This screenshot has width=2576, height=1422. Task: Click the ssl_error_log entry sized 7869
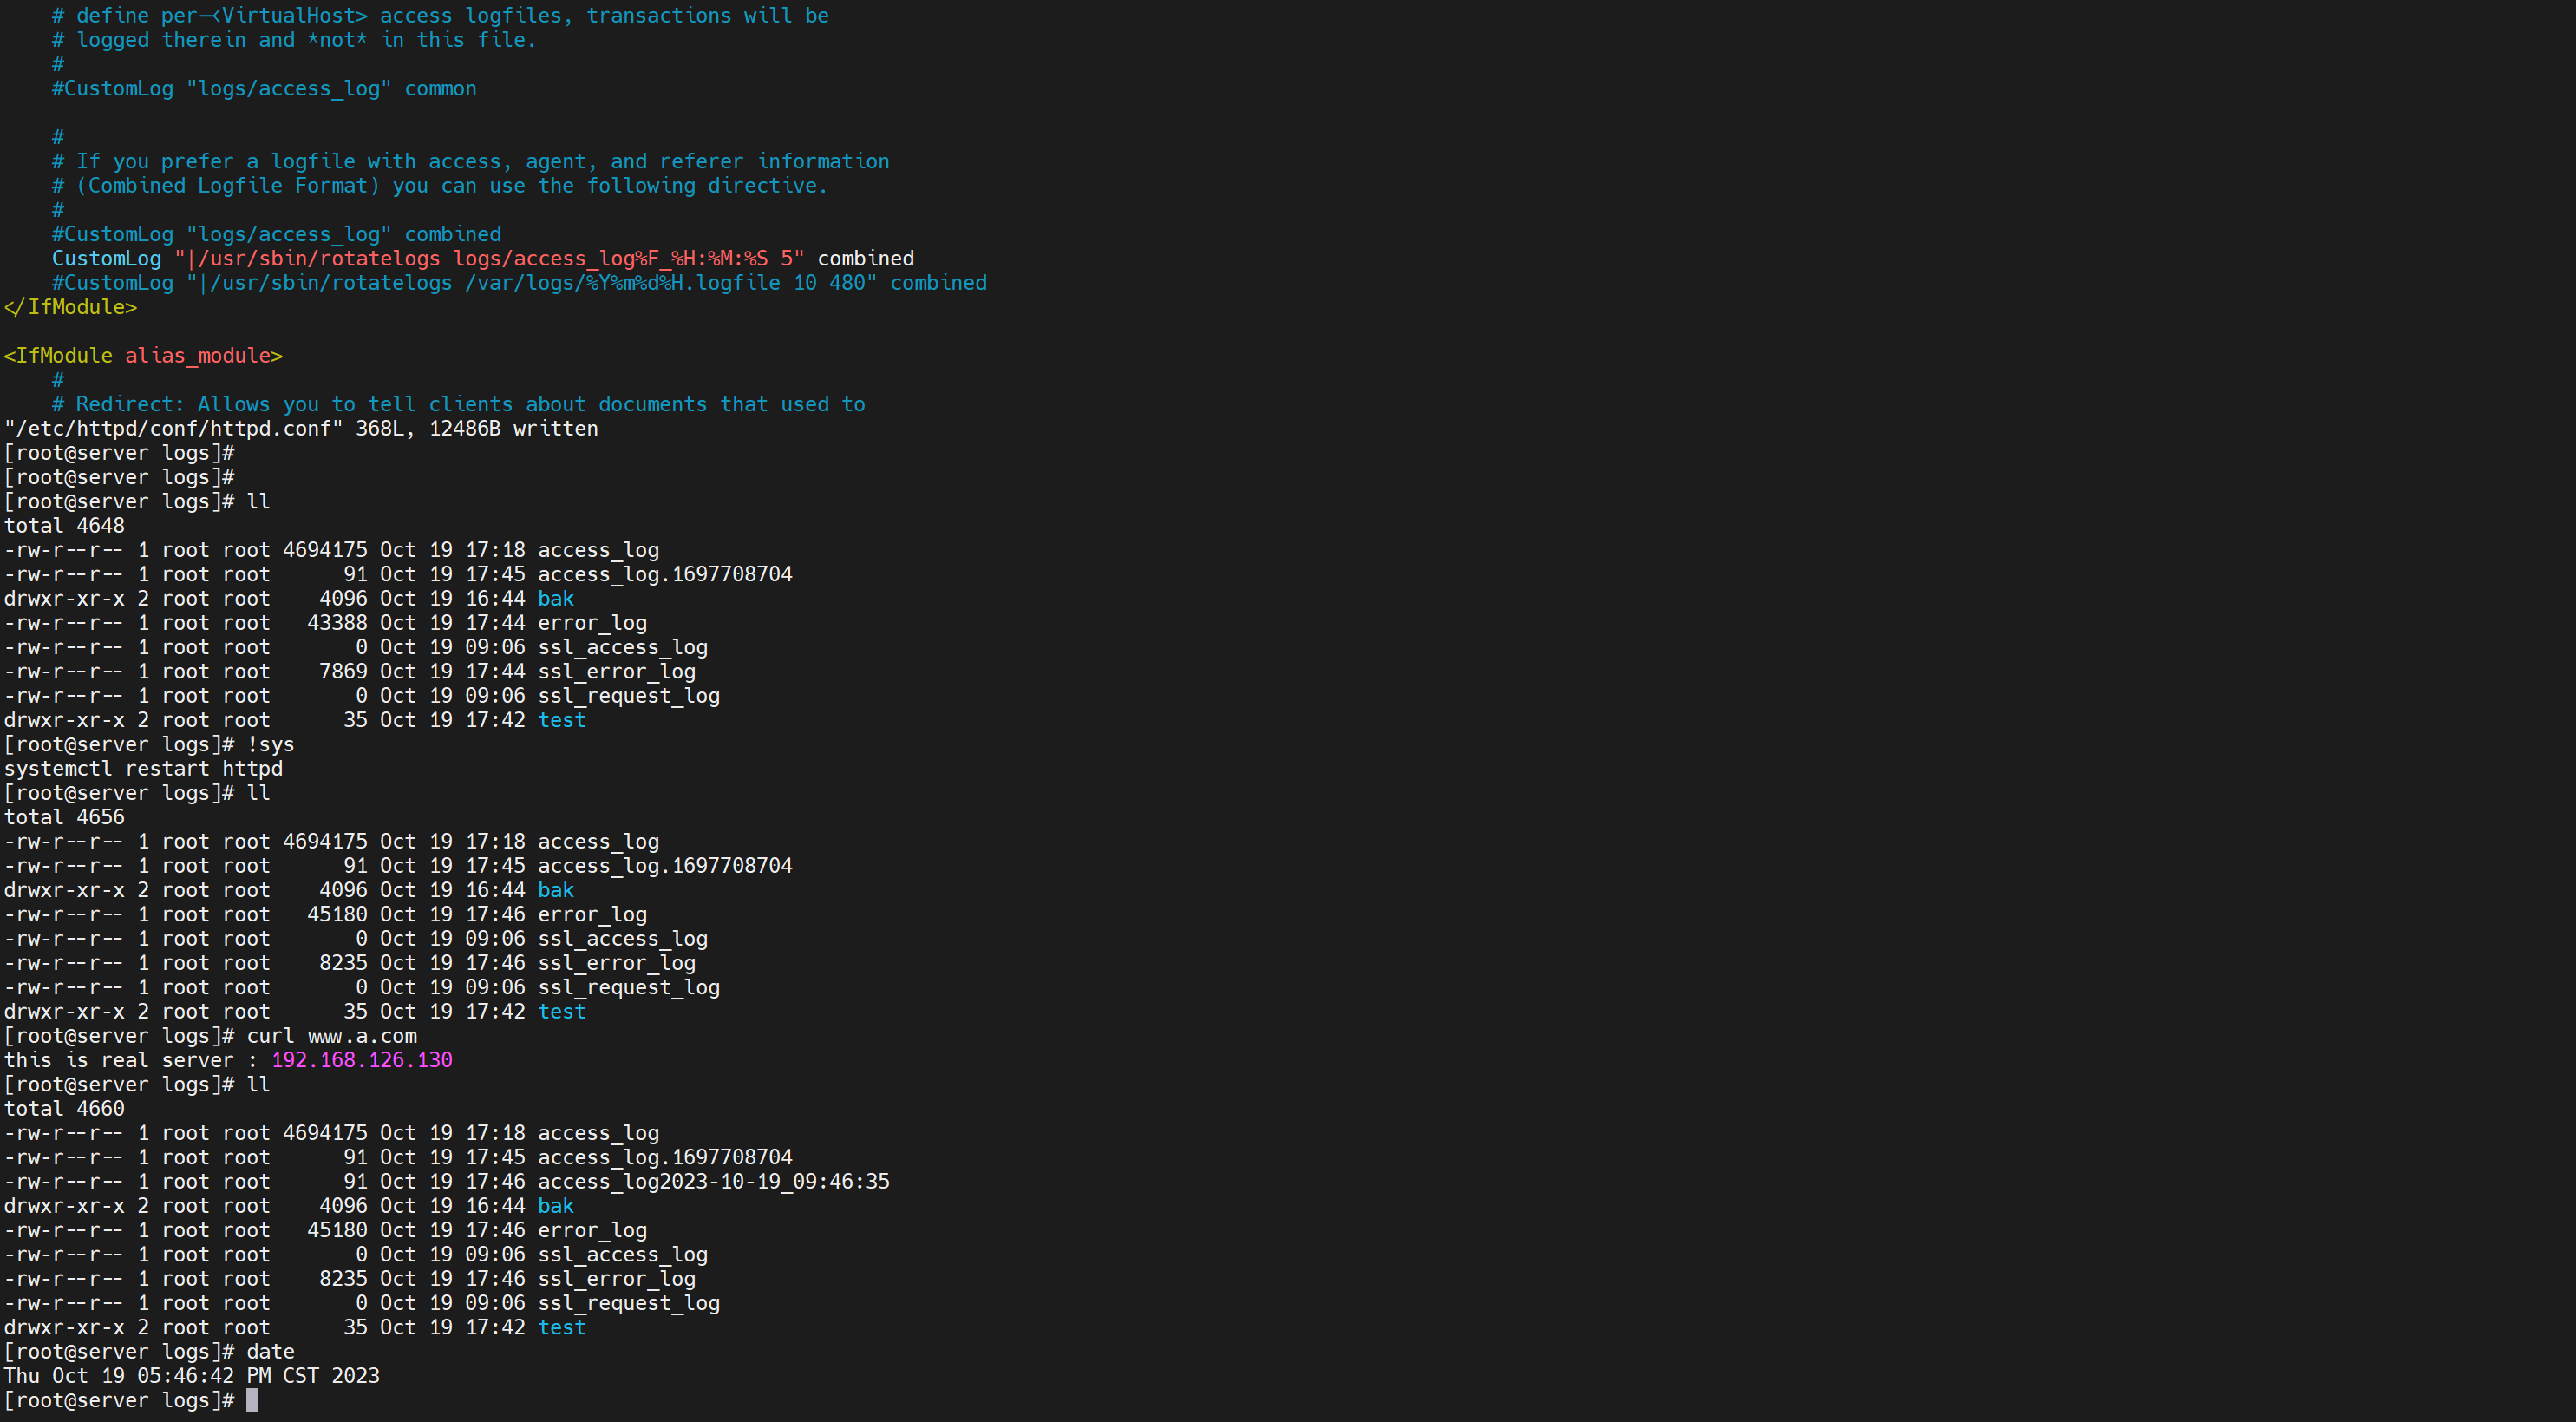click(616, 671)
